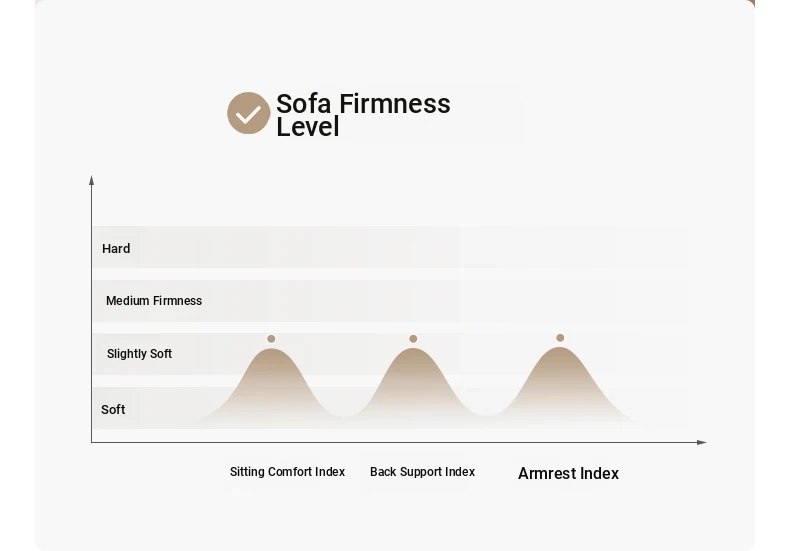Click the dot above Back Support peak
This screenshot has height=551, width=790.
point(413,338)
